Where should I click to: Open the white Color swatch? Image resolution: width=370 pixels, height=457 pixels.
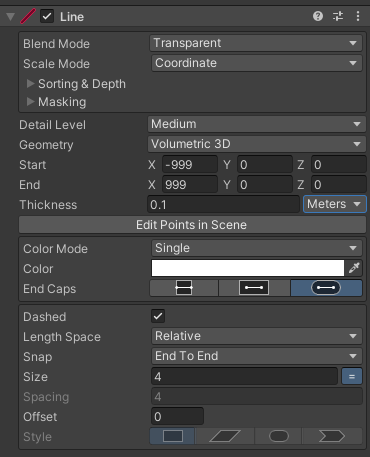[248, 268]
